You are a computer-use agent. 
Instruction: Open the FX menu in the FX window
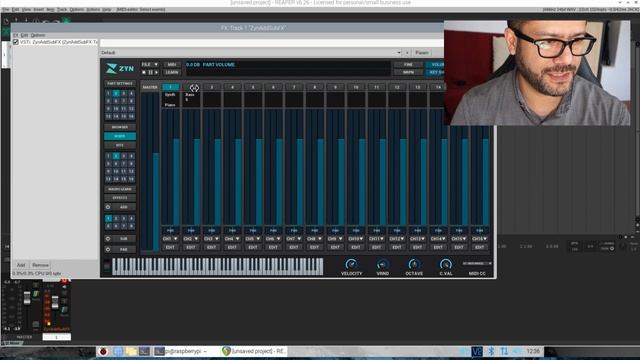point(16,35)
